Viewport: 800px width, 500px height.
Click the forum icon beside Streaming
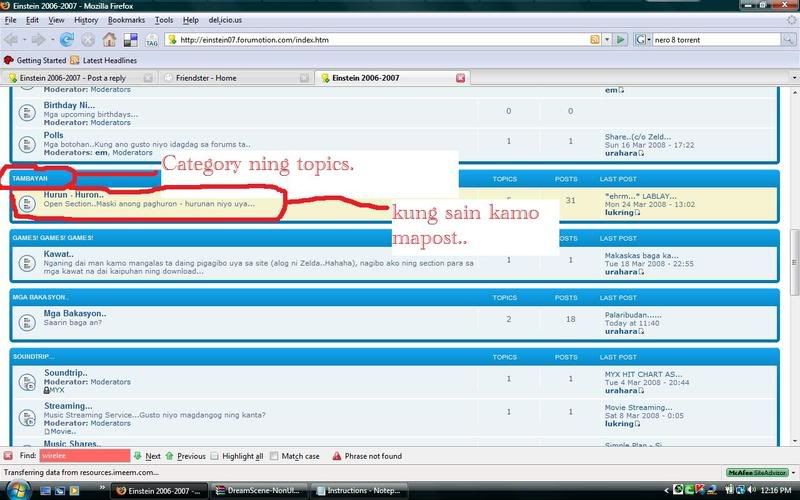[x=27, y=418]
